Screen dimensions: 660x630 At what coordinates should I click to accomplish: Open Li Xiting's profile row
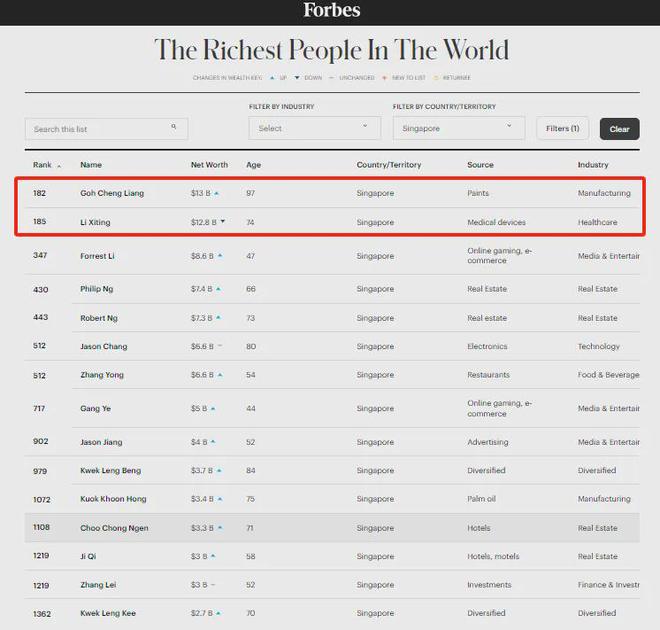click(x=332, y=222)
